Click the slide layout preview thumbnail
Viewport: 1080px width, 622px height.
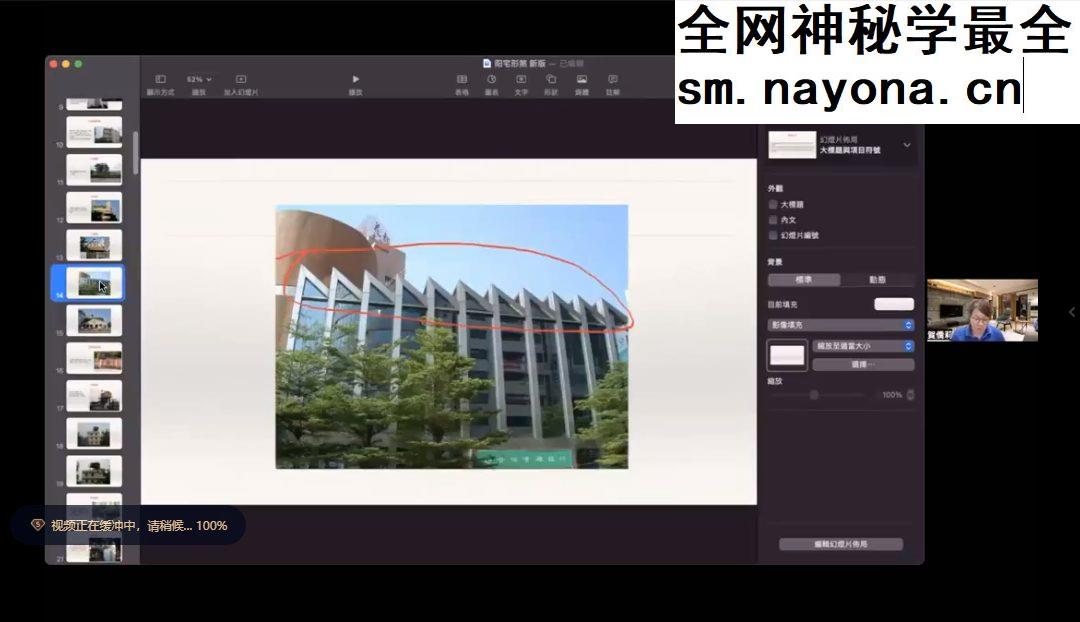tap(792, 145)
